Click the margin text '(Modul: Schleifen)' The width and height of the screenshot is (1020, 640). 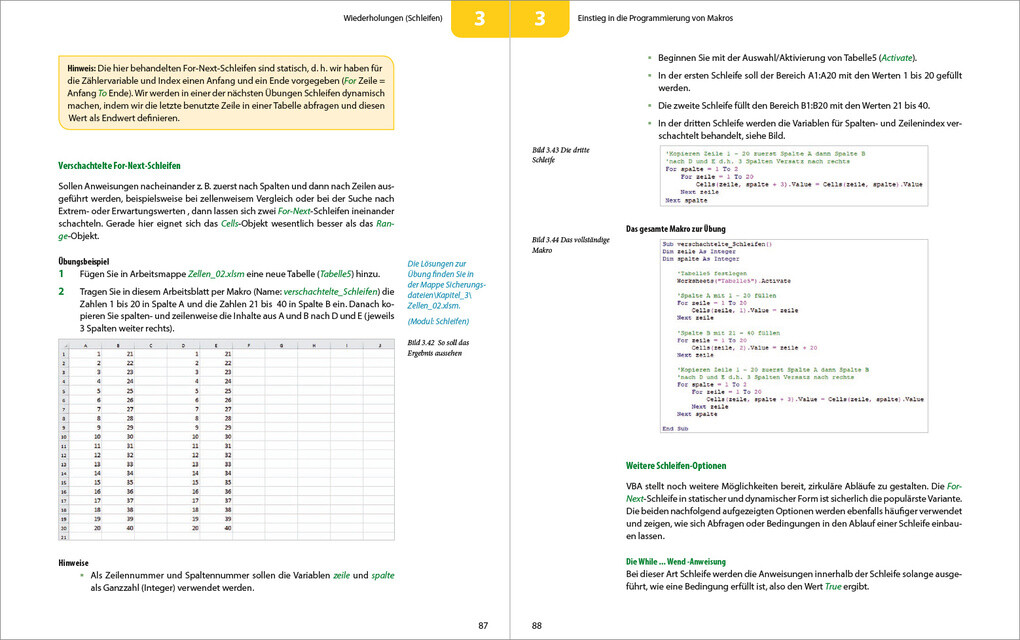point(438,321)
